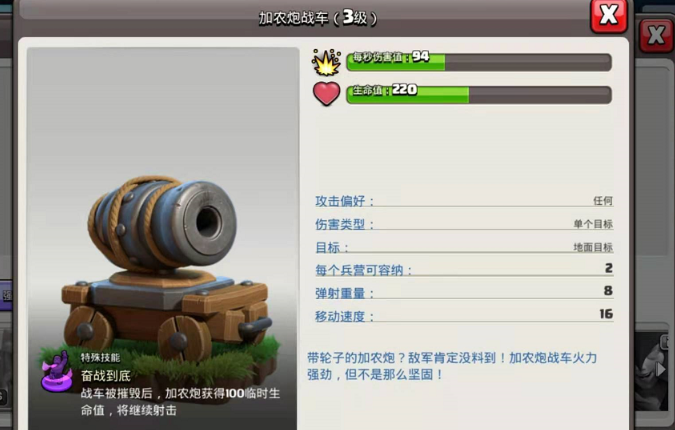Image resolution: width=675 pixels, height=430 pixels.
Task: Tap the arrow icon behind the dialog edge
Action: point(659,369)
